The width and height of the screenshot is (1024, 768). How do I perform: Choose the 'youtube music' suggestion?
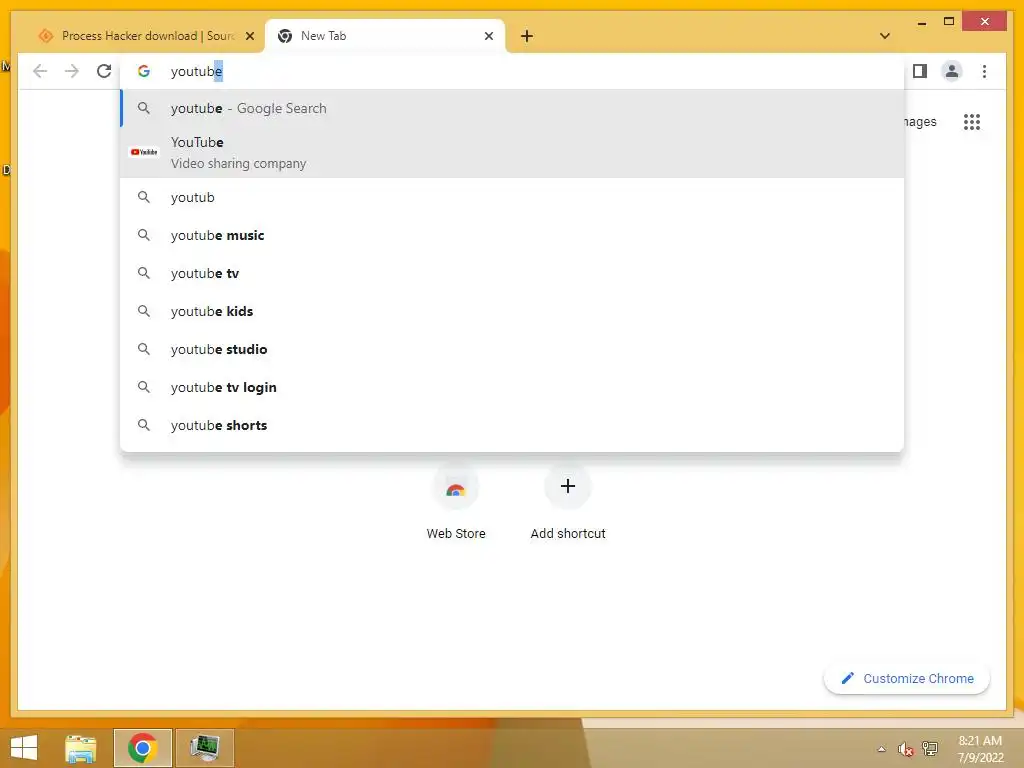click(x=512, y=235)
